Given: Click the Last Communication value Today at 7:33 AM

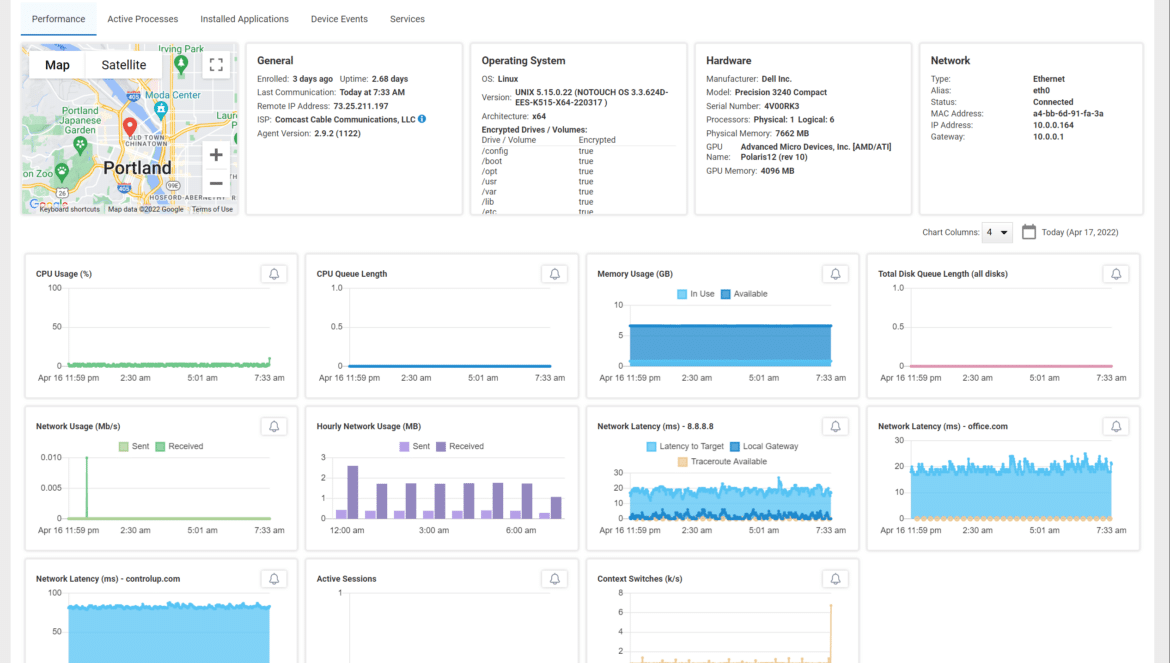Looking at the screenshot, I should pos(372,92).
